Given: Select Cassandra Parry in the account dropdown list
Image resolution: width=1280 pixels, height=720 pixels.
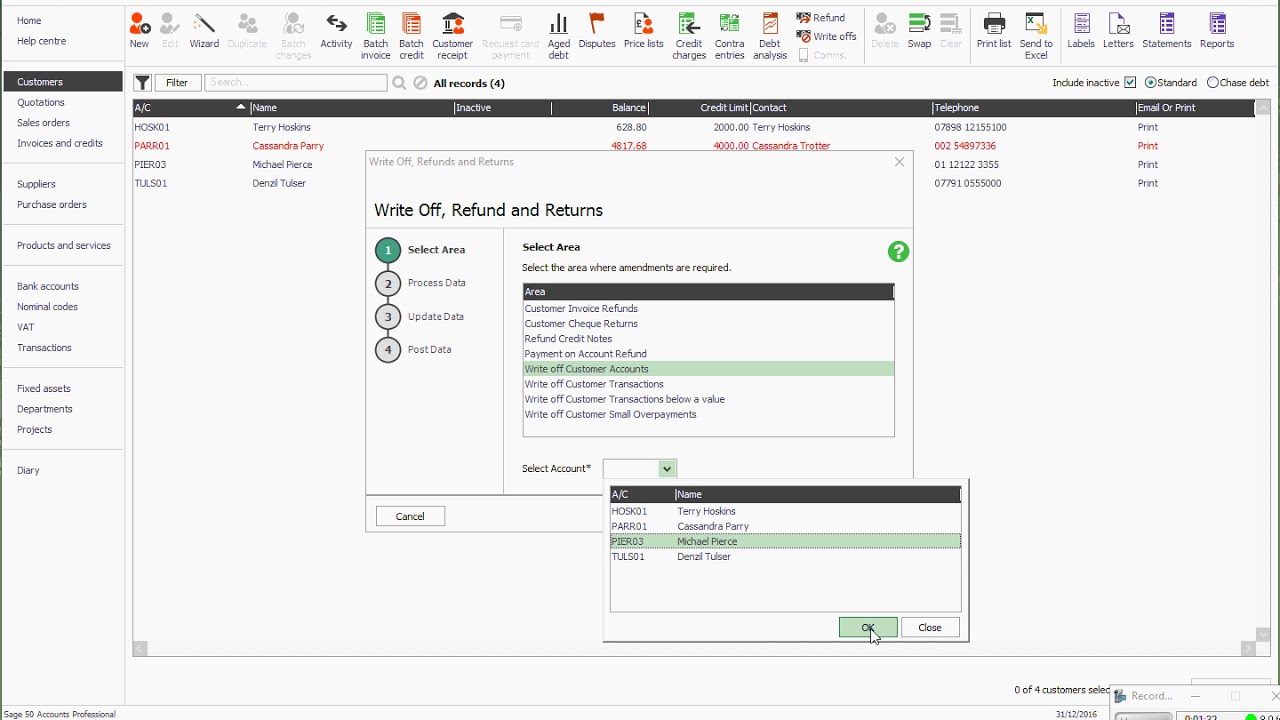Looking at the screenshot, I should (x=785, y=526).
